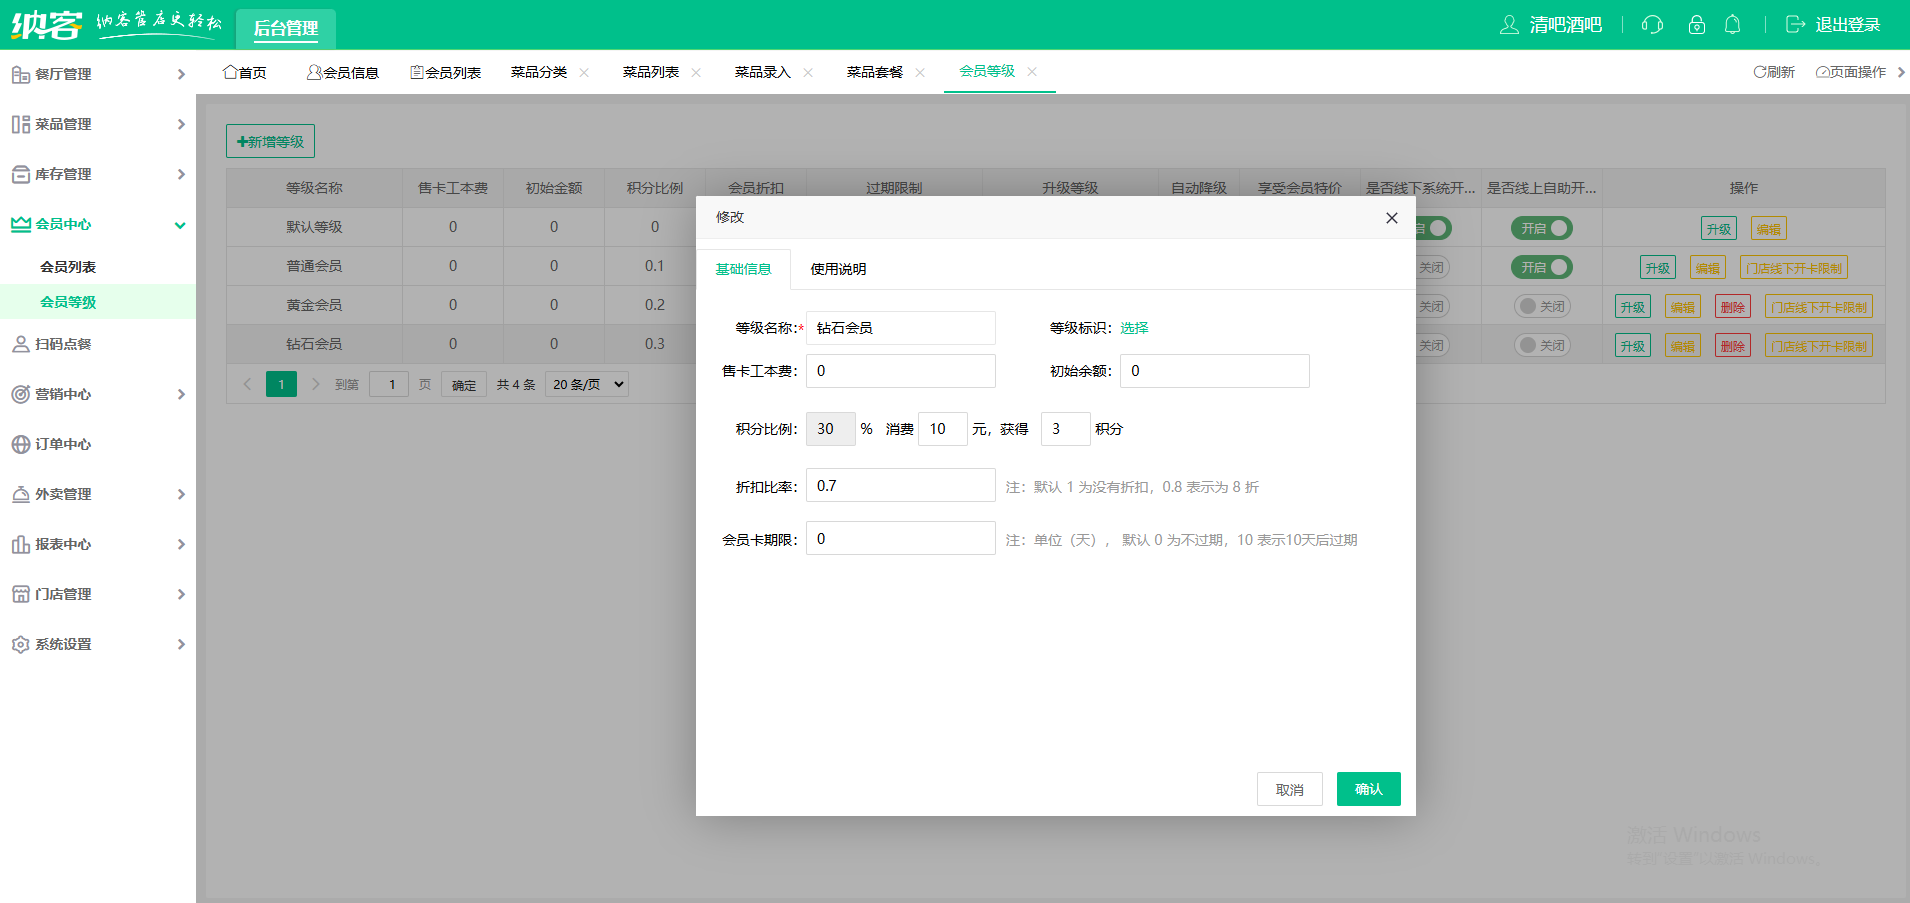Click the 菜品管理 sidebar icon
Screen dimensions: 1910x903
[20, 124]
